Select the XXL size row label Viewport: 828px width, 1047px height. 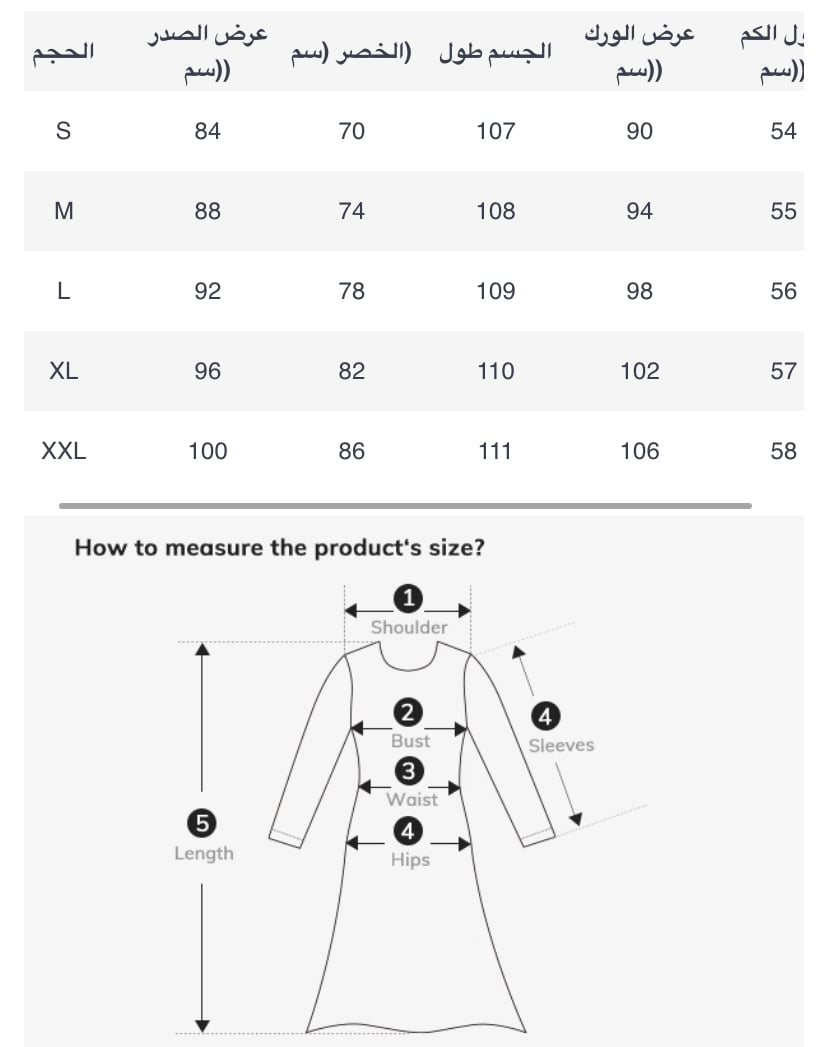click(63, 451)
